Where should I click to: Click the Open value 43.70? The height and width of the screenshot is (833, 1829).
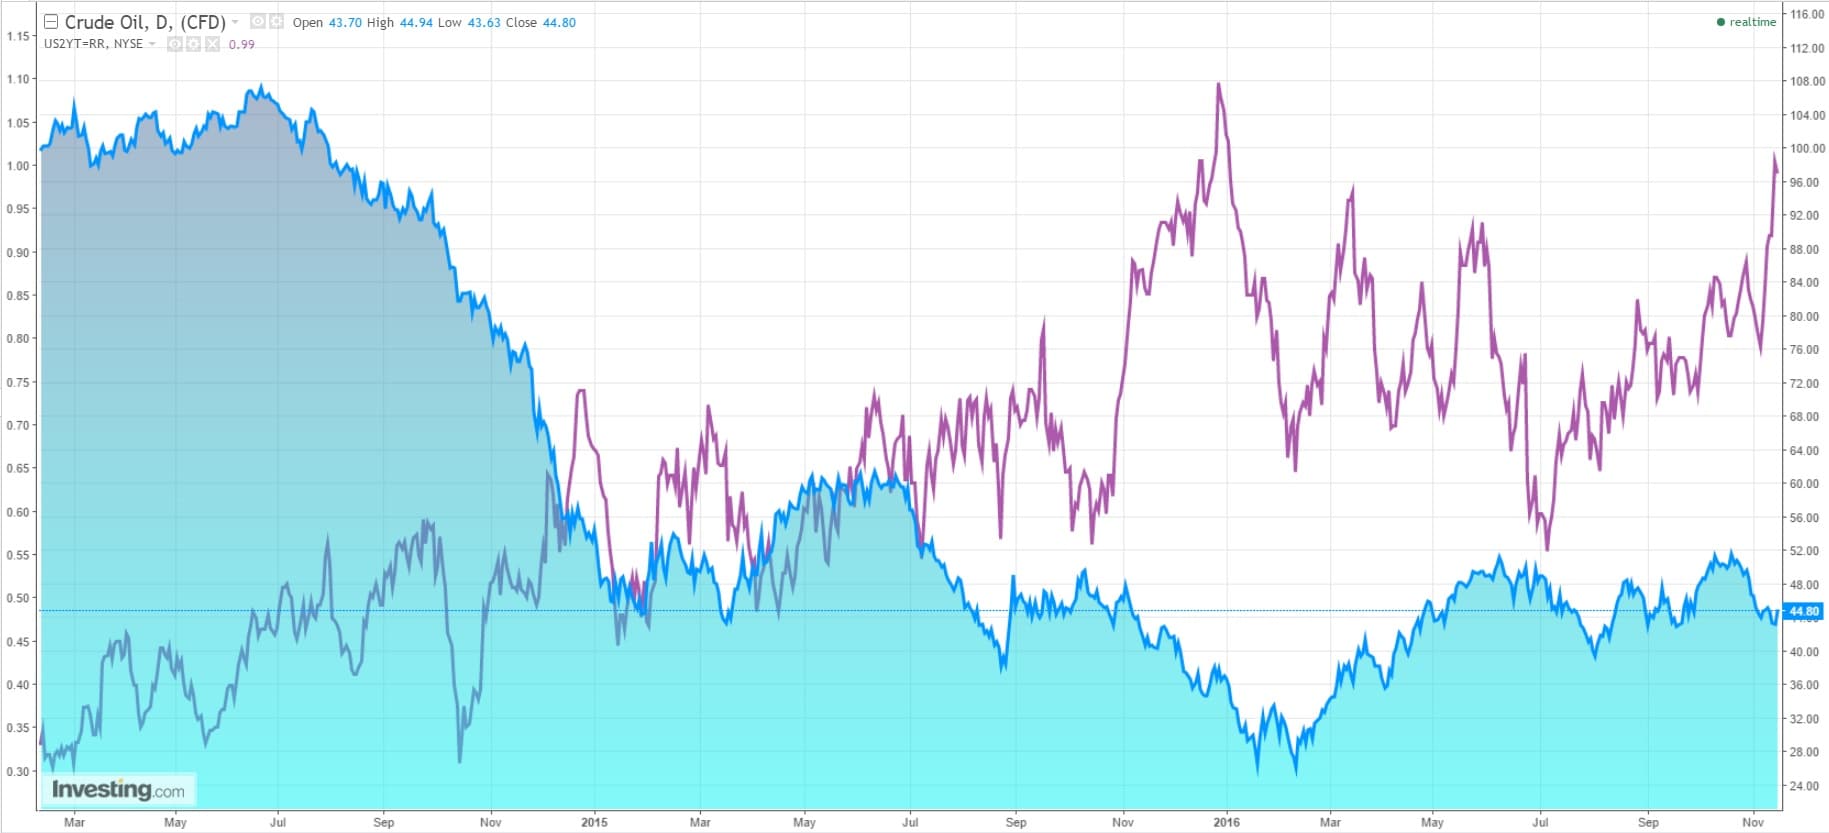tap(345, 22)
